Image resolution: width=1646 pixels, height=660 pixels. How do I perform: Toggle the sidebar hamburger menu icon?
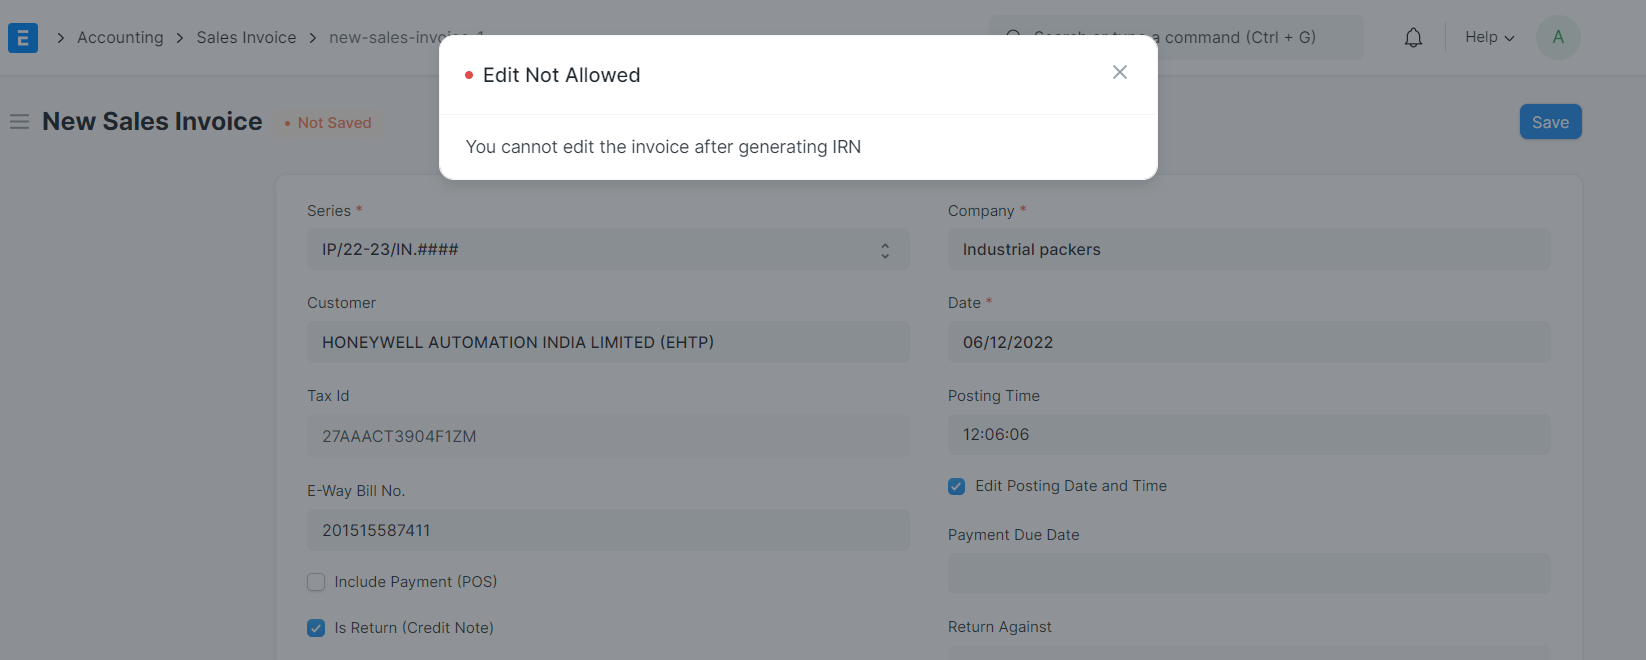point(19,122)
